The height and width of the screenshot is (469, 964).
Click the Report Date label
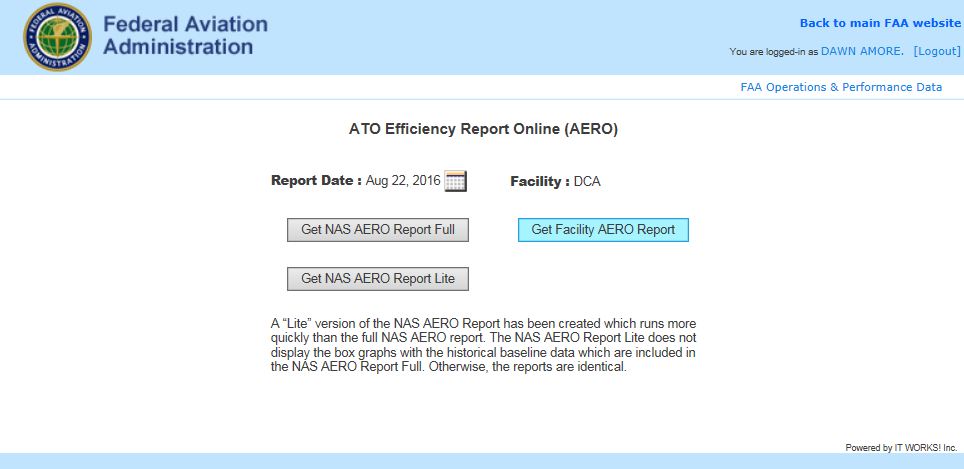tap(316, 181)
